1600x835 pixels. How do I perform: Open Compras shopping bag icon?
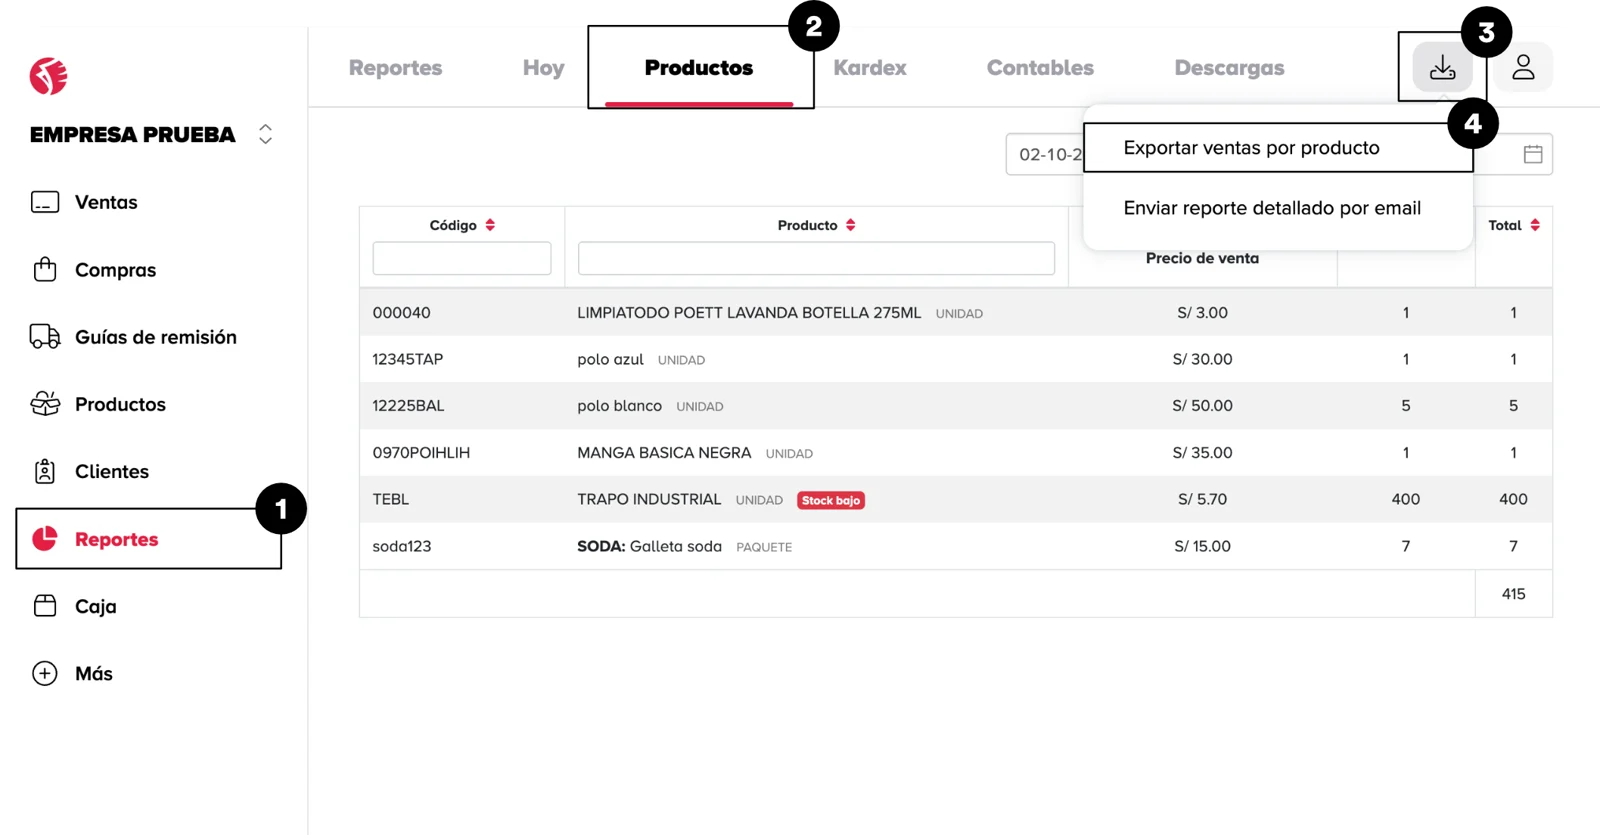click(45, 270)
